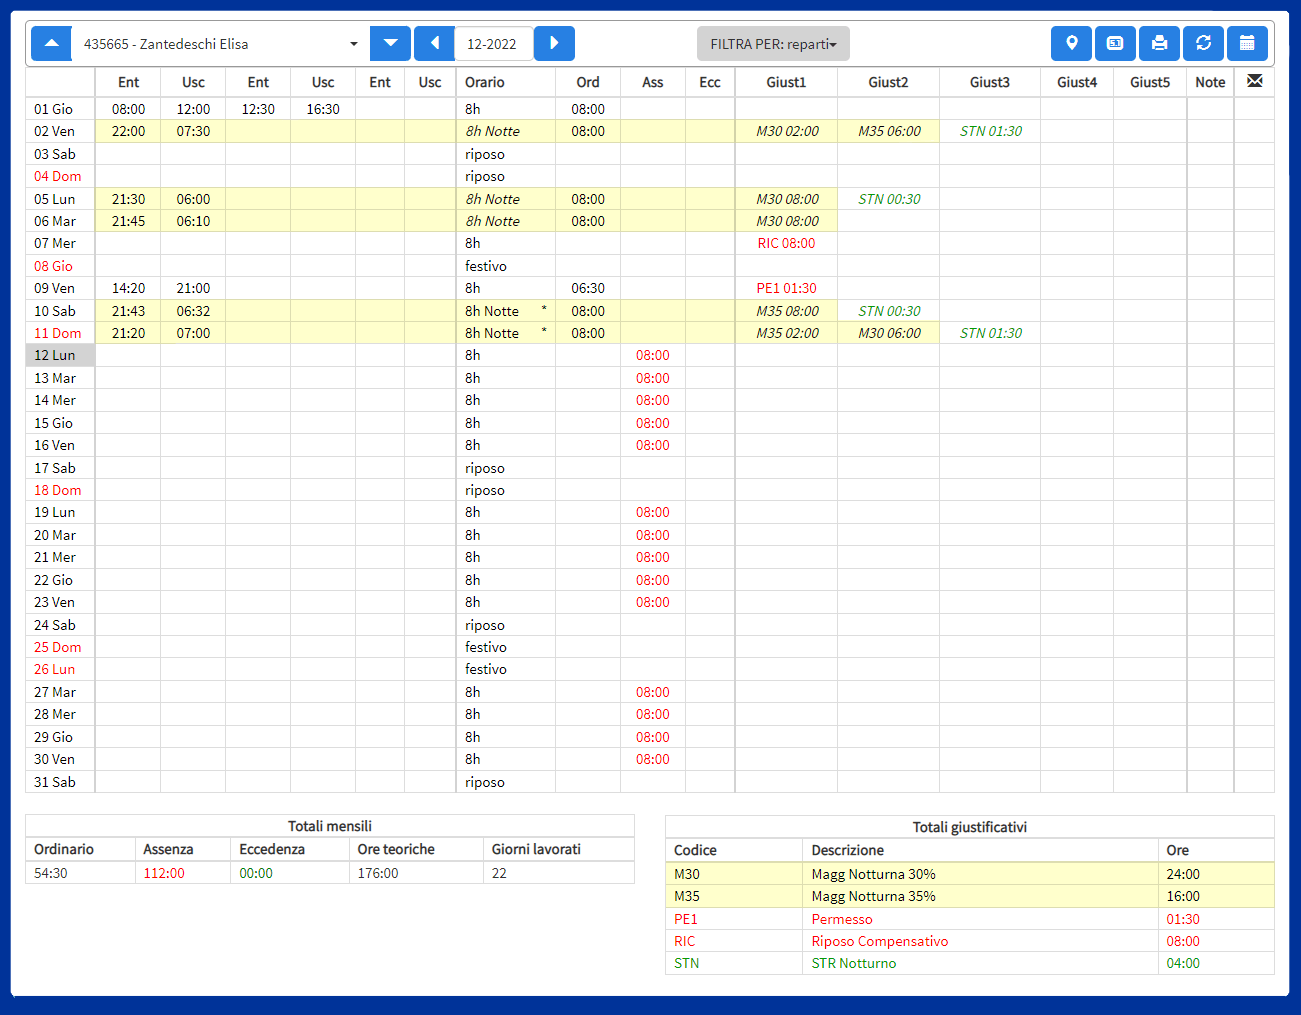Open the calendar icon button

[x=1247, y=44]
